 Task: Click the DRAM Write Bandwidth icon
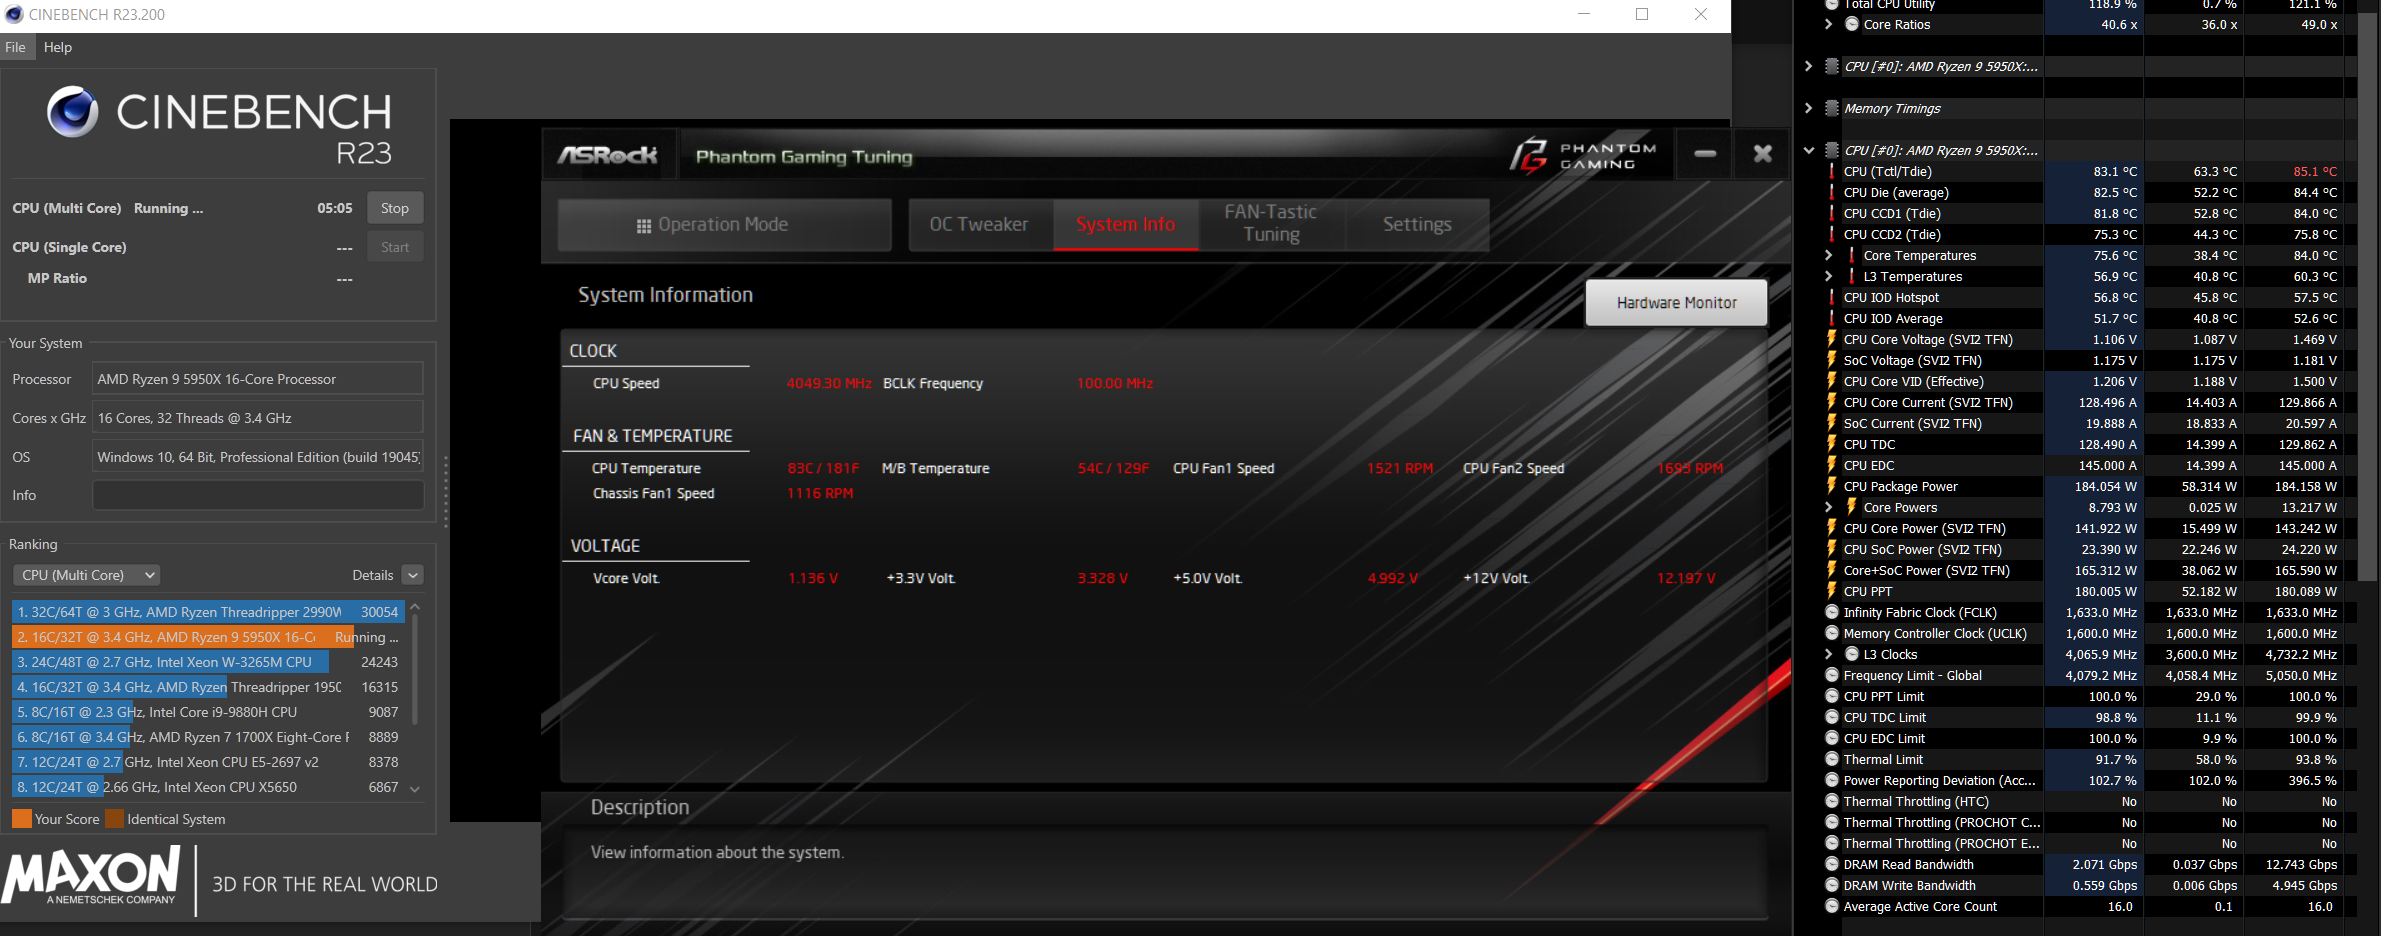coord(1832,885)
